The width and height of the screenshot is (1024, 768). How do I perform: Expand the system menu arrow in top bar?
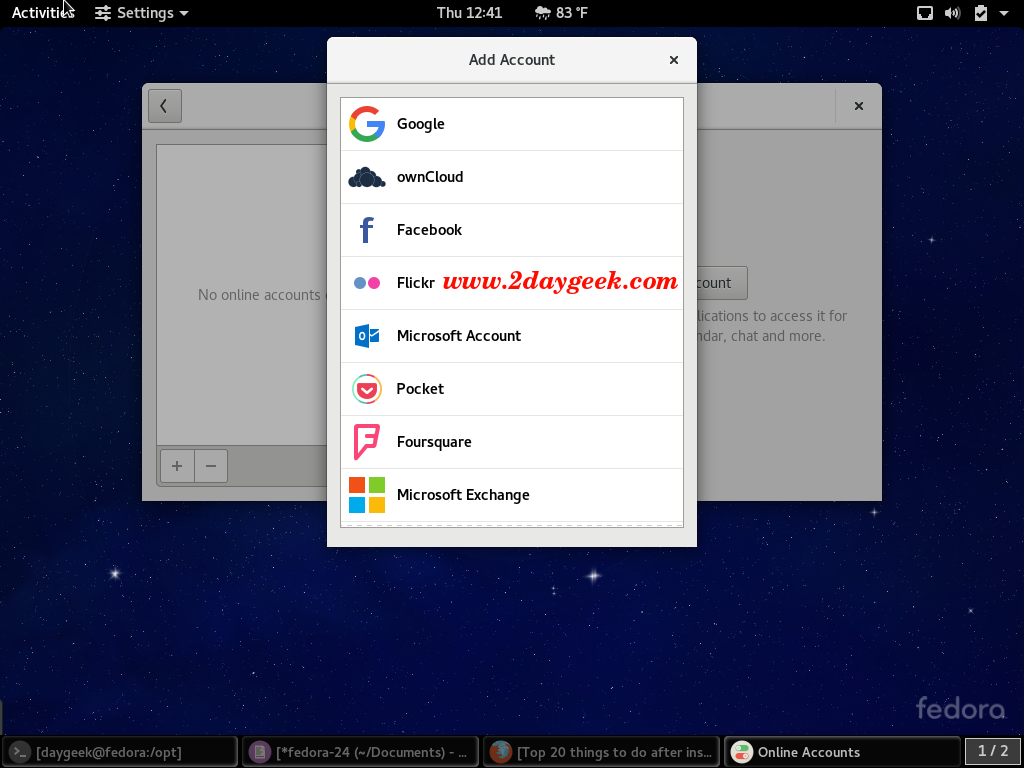(1004, 13)
